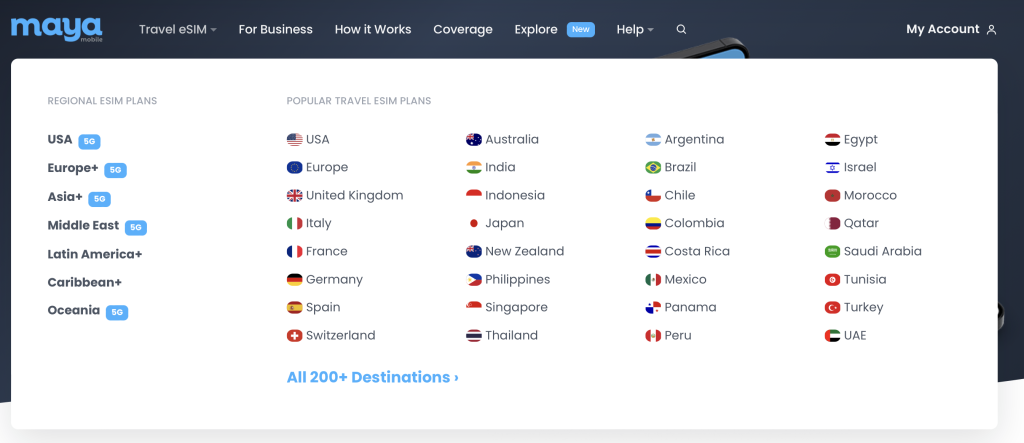Select the Asia+ regional plan
Viewport: 1024px width, 443px height.
(x=79, y=197)
